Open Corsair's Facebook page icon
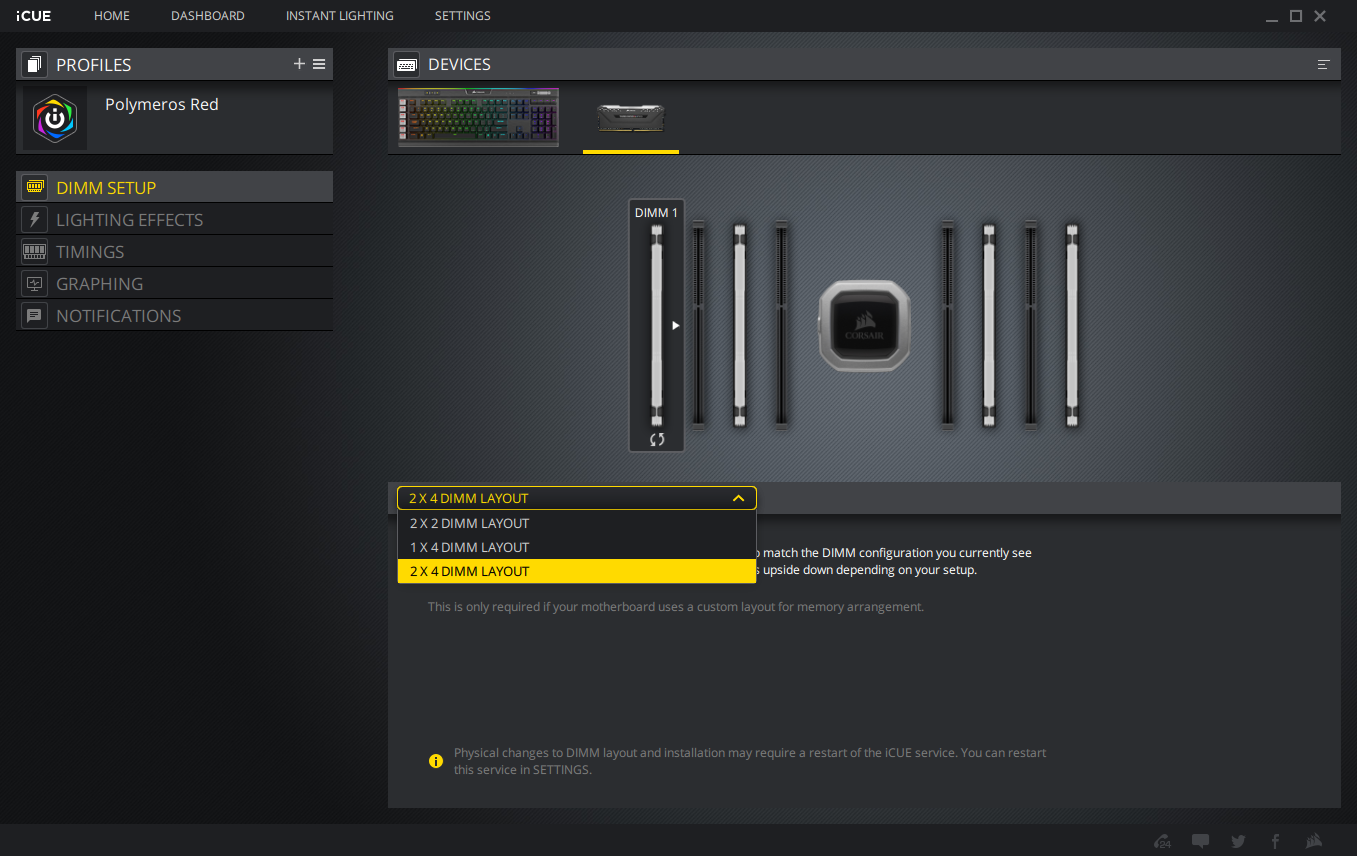The height and width of the screenshot is (856, 1357). click(x=1275, y=841)
